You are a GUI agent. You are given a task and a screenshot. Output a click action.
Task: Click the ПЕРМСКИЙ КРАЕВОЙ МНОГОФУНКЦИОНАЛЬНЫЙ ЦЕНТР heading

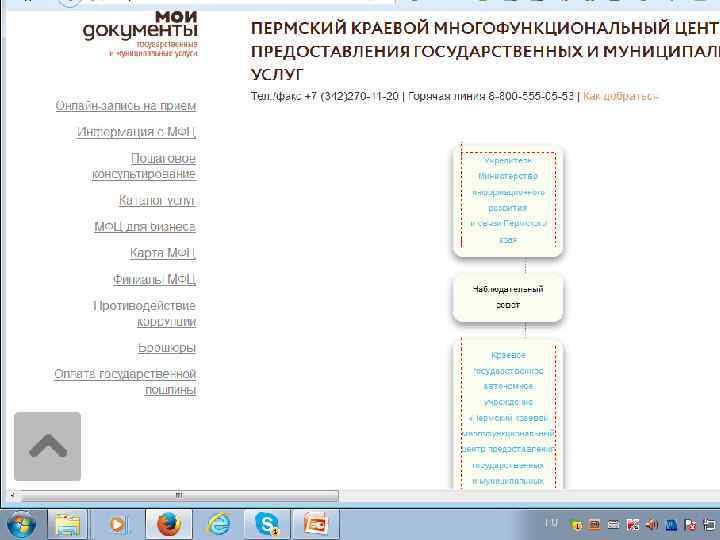(485, 51)
